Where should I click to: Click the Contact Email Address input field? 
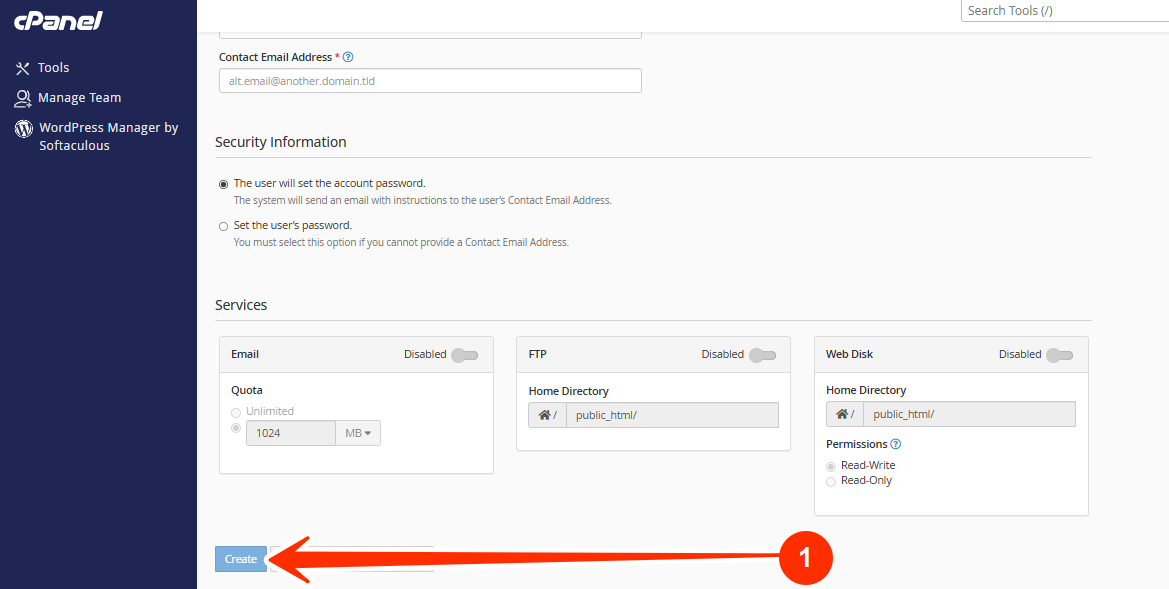[x=430, y=81]
